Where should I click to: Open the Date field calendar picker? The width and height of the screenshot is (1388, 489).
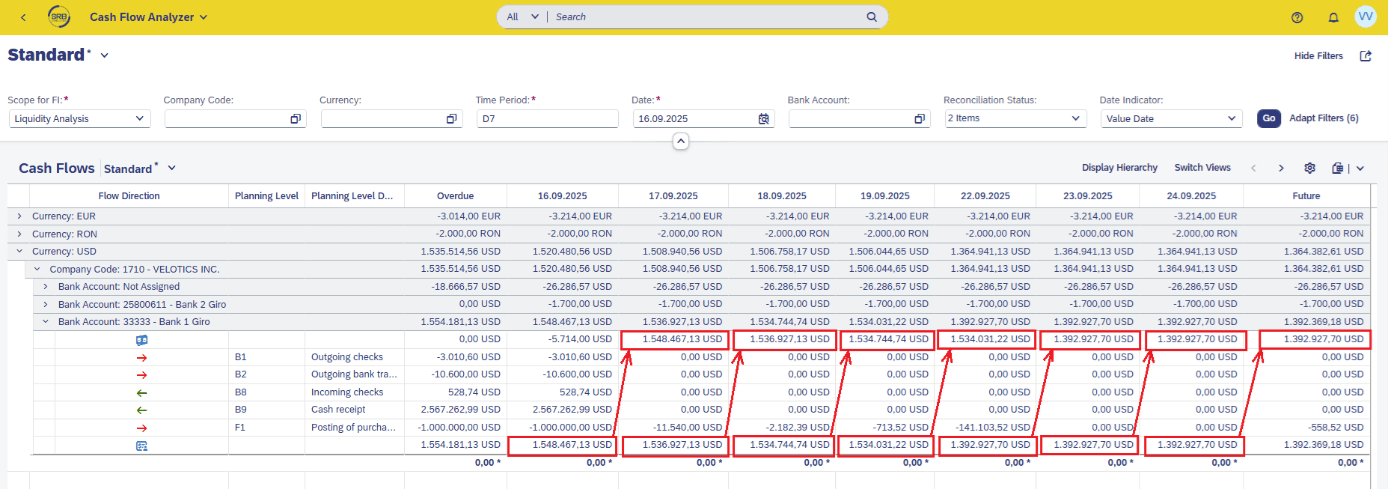763,118
